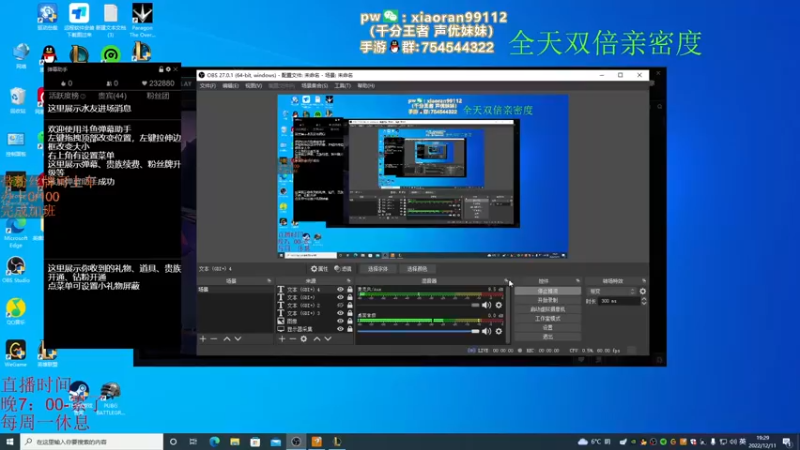Mute the desktop audio speaker icon
This screenshot has height=450, width=800.
click(487, 331)
